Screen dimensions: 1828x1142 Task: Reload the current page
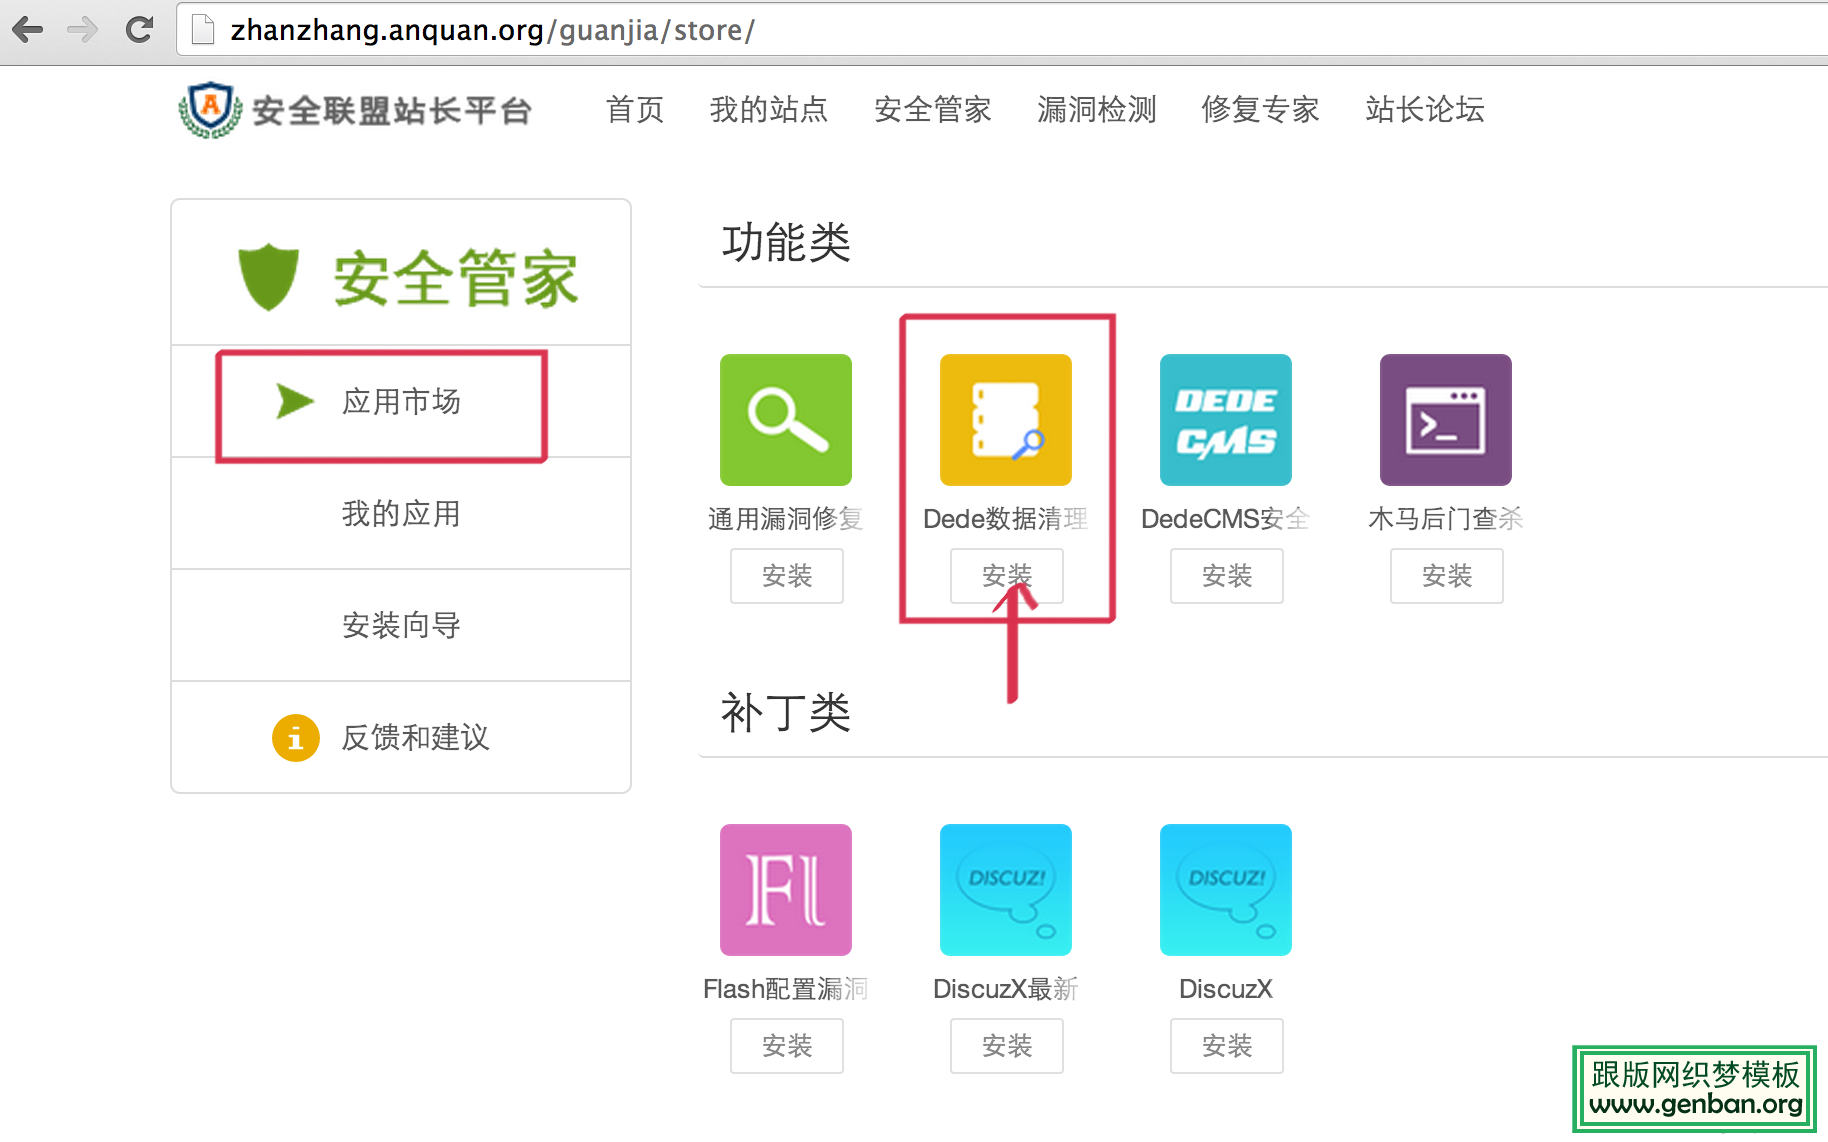[x=139, y=29]
